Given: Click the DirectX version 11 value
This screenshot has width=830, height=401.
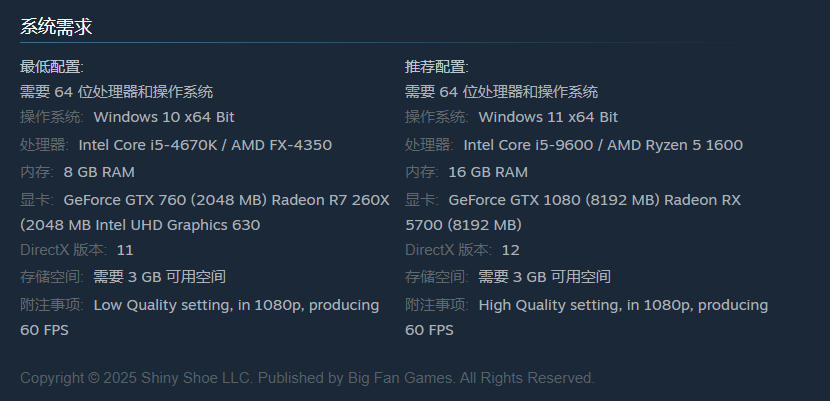Looking at the screenshot, I should pyautogui.click(x=125, y=250).
